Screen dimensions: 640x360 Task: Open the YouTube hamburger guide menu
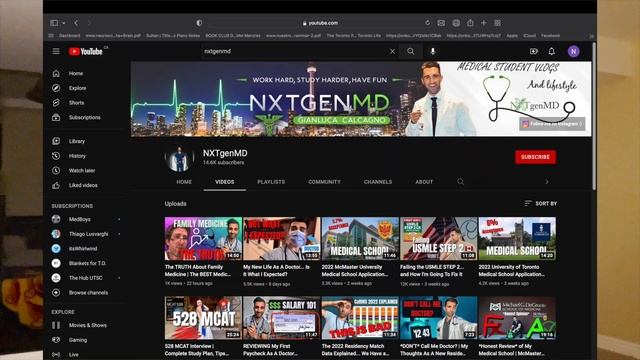[56, 51]
